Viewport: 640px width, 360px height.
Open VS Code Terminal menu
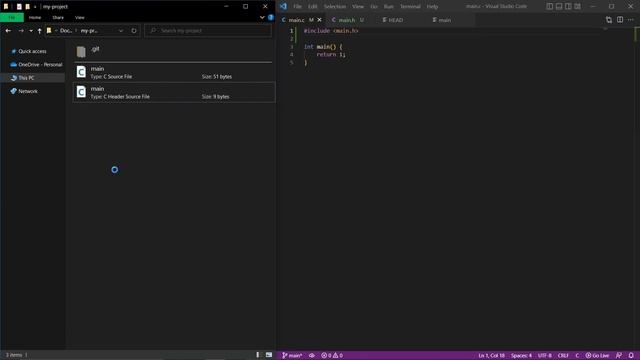410,7
